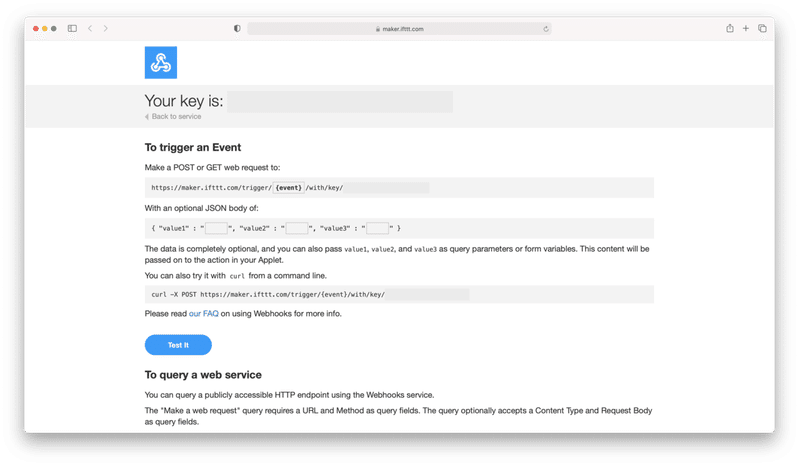Click the maker.ifttt.com address bar

click(x=399, y=29)
